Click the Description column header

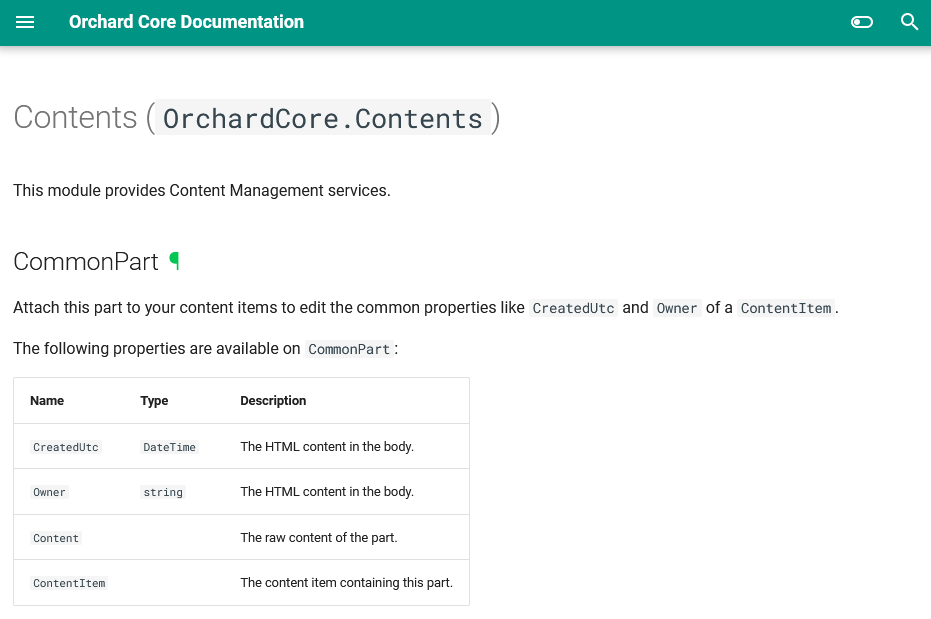click(x=273, y=401)
